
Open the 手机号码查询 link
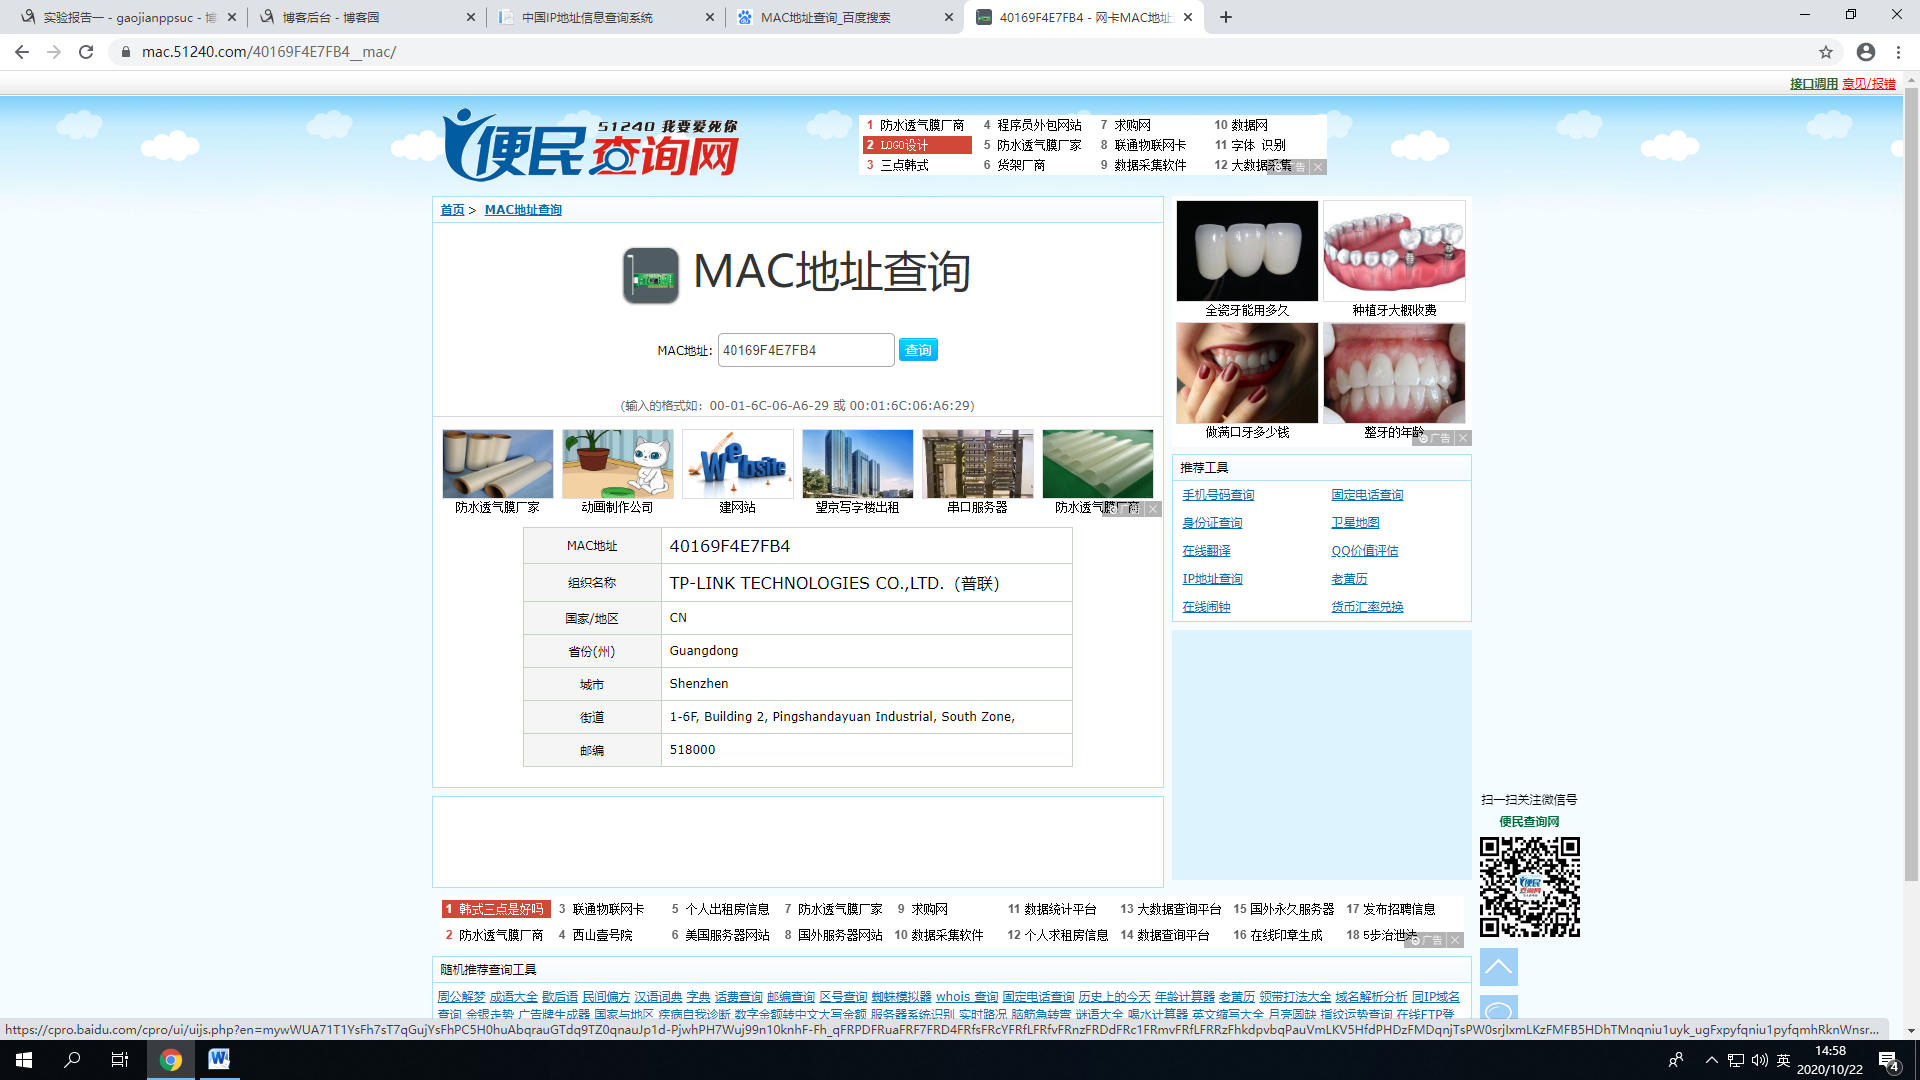click(x=1217, y=495)
